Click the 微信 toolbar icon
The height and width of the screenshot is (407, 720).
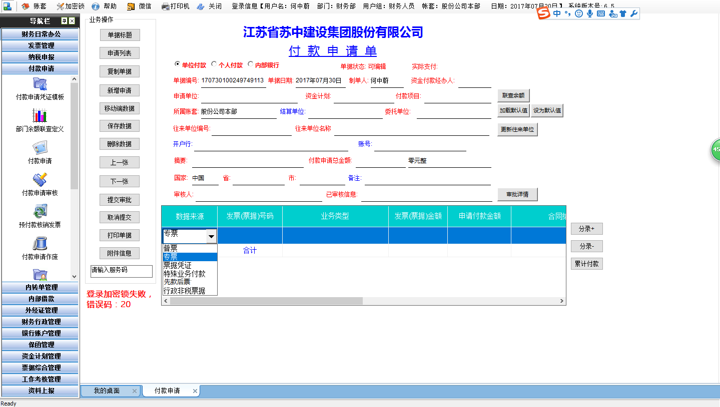131,6
